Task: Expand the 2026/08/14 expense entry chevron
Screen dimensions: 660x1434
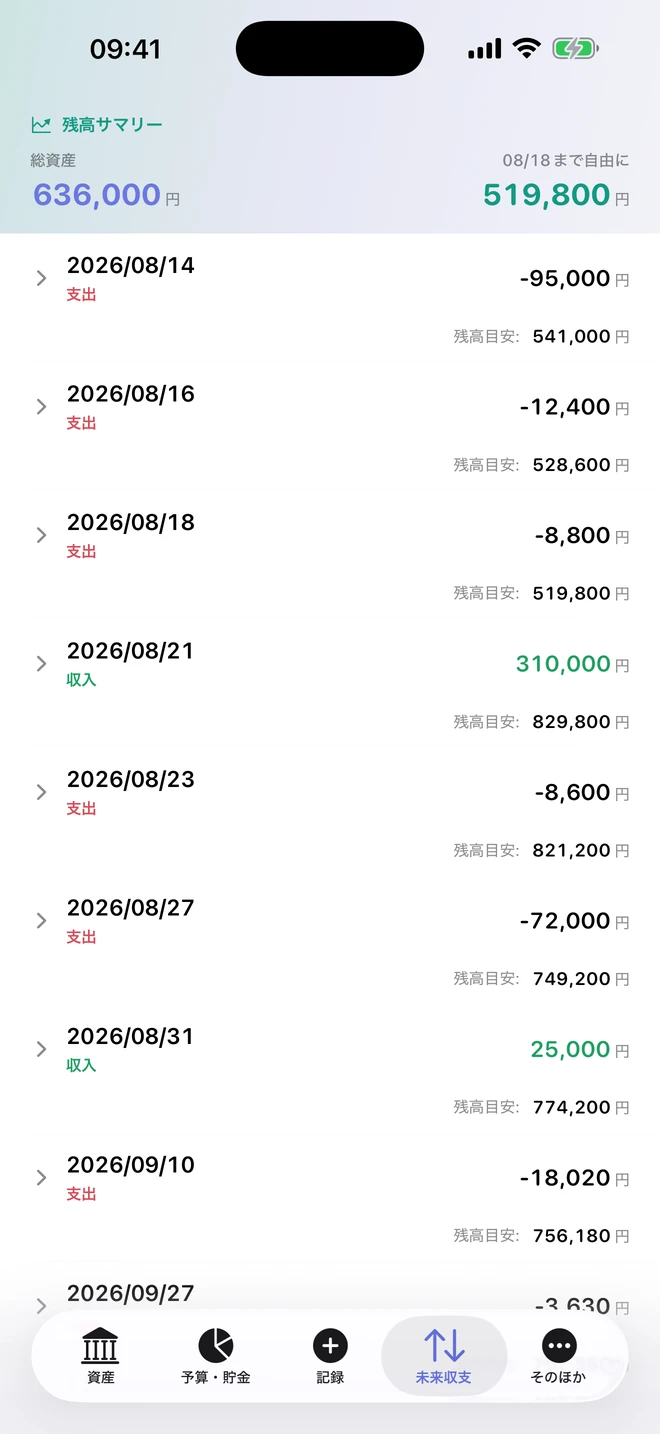Action: [x=41, y=278]
